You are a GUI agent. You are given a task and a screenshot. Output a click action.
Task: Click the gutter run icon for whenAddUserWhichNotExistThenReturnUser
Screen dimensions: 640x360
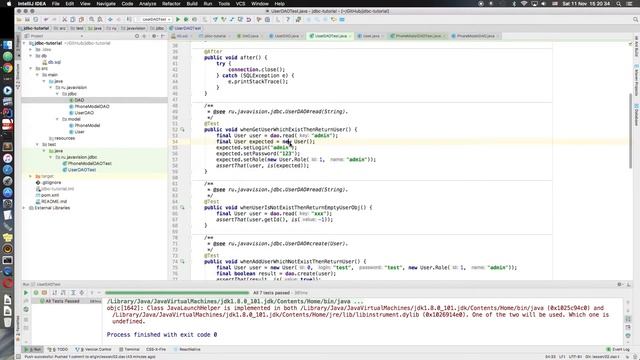click(182, 261)
